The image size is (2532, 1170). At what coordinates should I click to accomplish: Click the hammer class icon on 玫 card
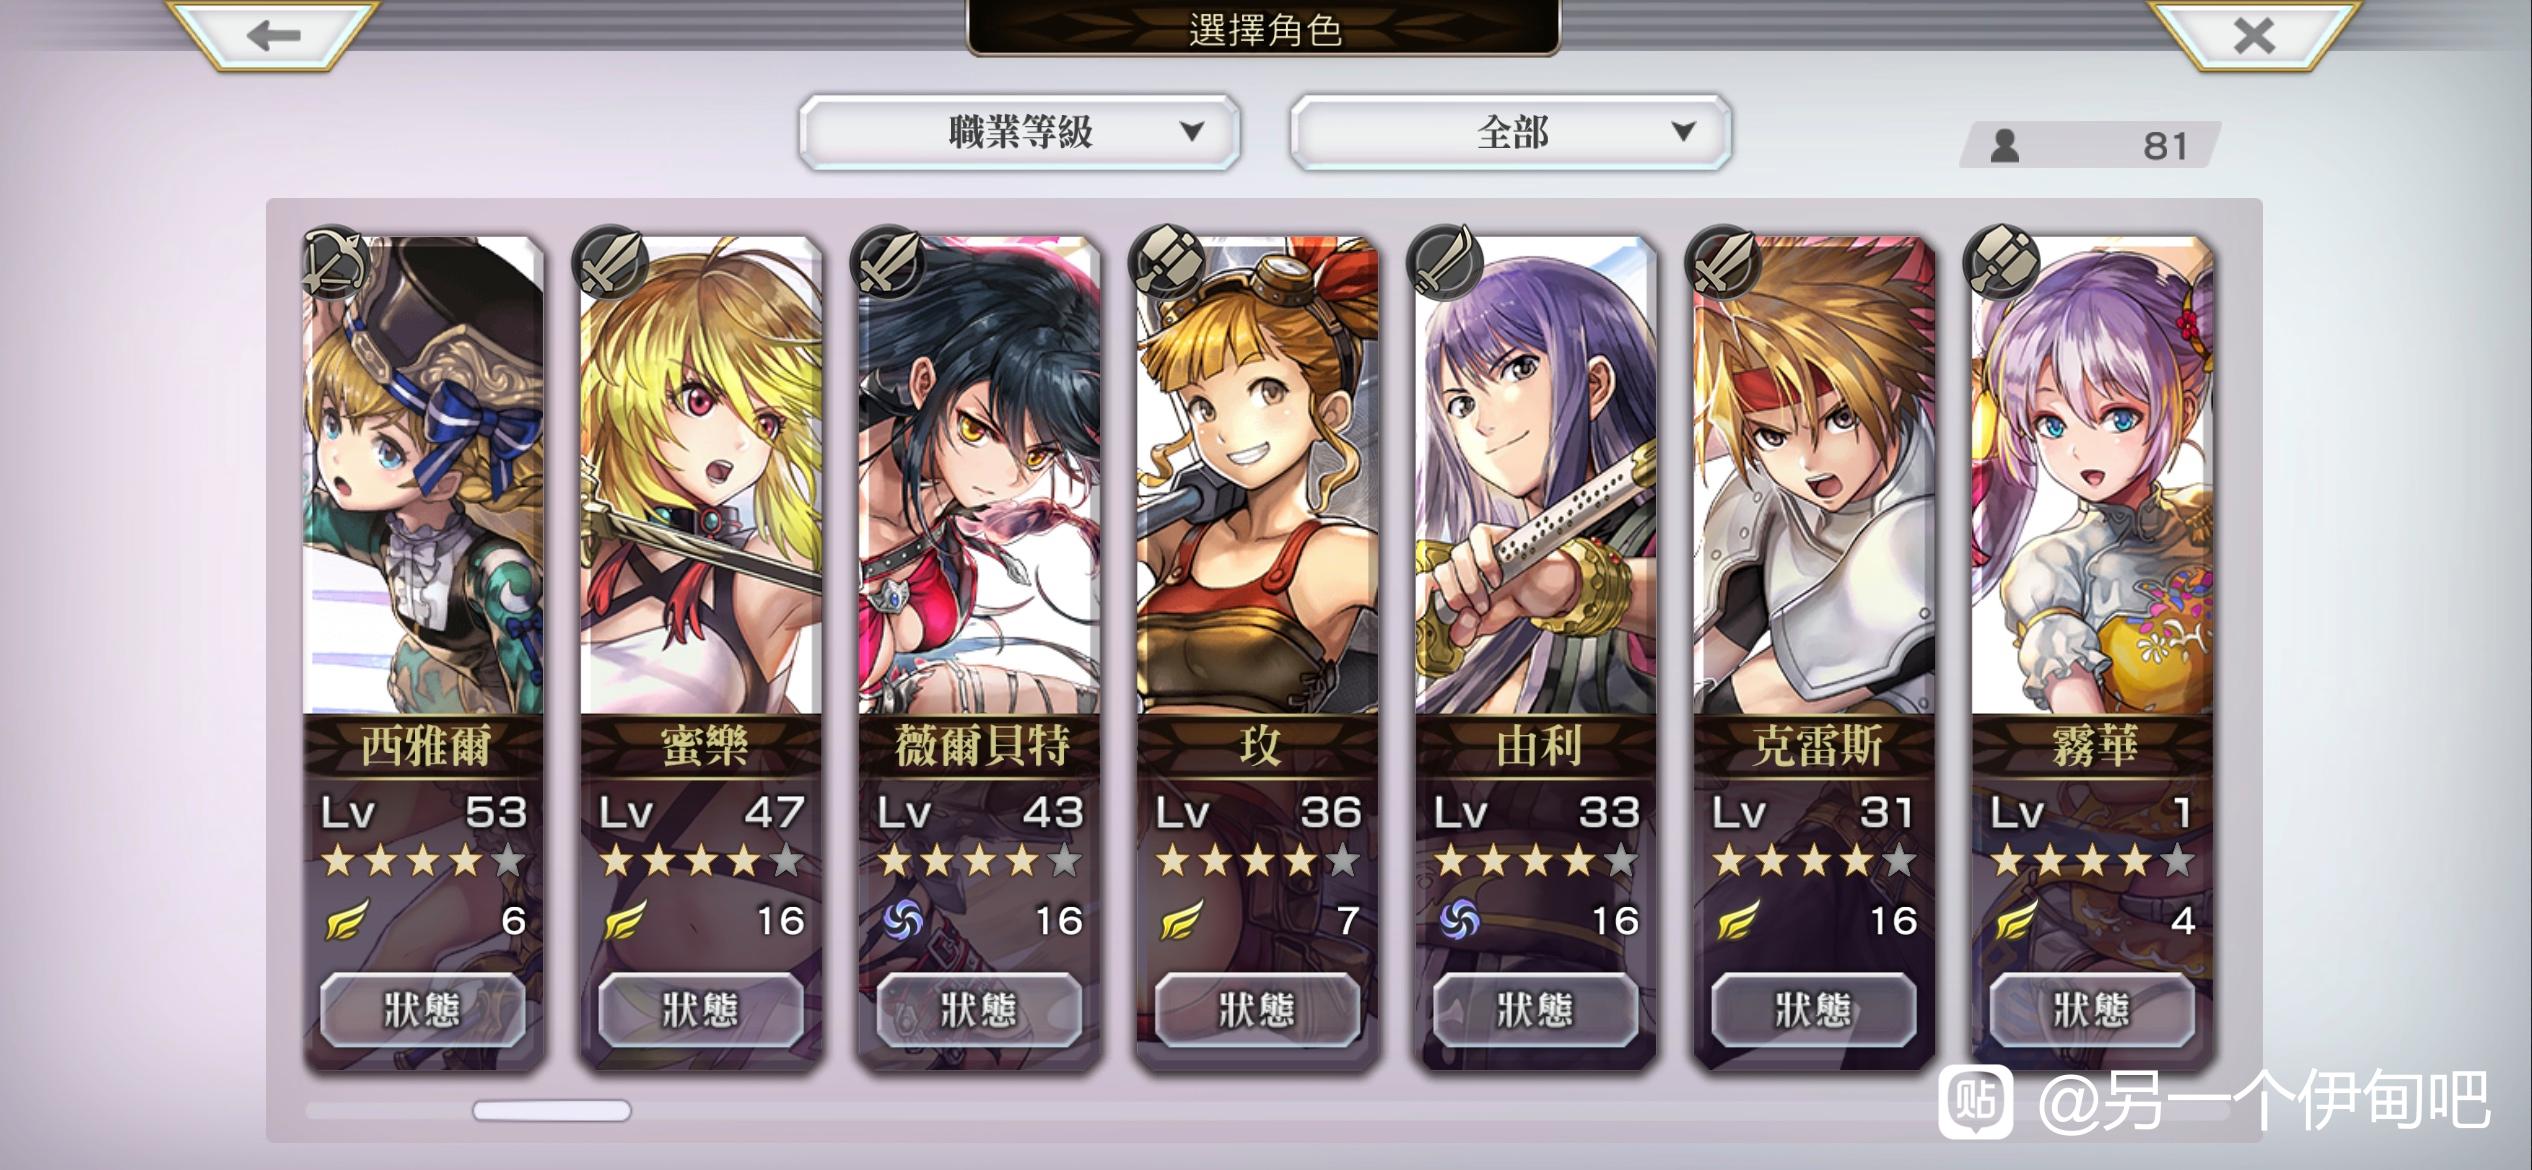click(x=1168, y=262)
